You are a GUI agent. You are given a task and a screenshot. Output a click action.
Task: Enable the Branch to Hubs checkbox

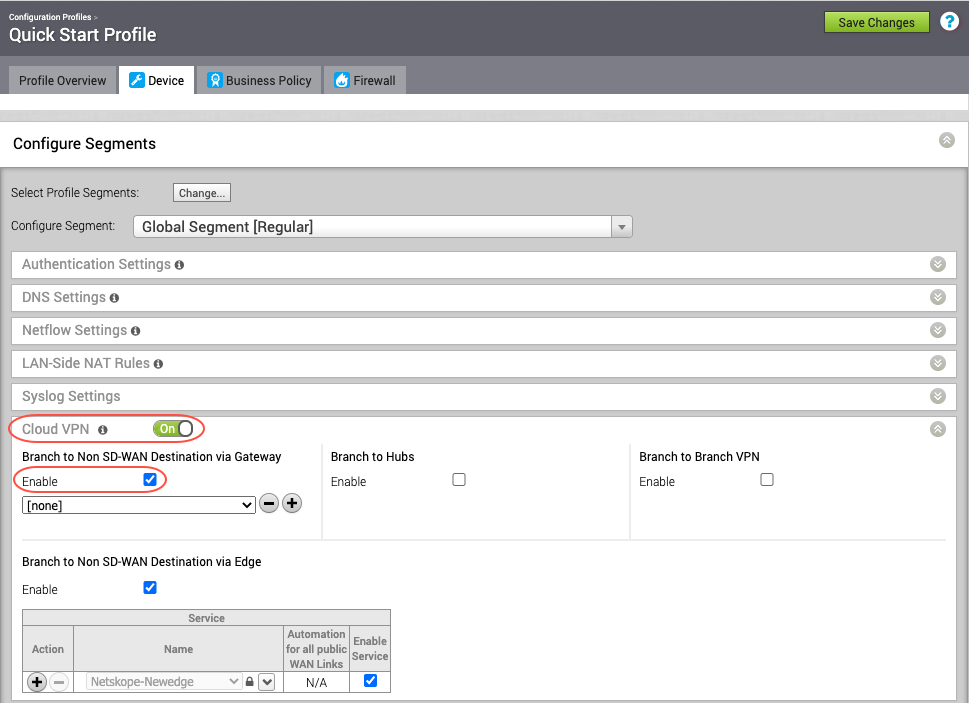[x=458, y=479]
